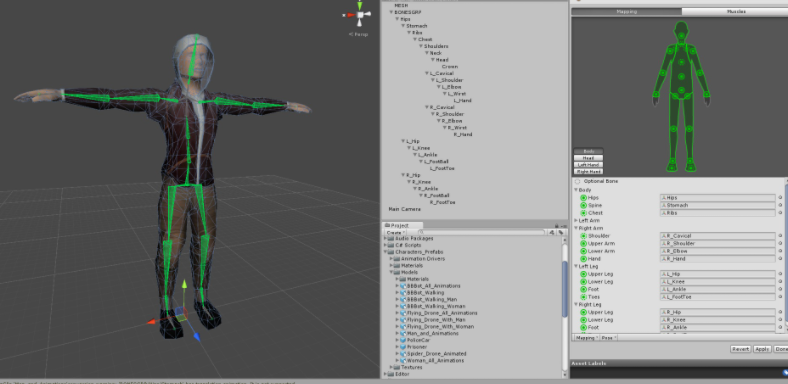Select Left Hand view in avatar diagram
Screen dimensions: 788x384
(x=588, y=165)
